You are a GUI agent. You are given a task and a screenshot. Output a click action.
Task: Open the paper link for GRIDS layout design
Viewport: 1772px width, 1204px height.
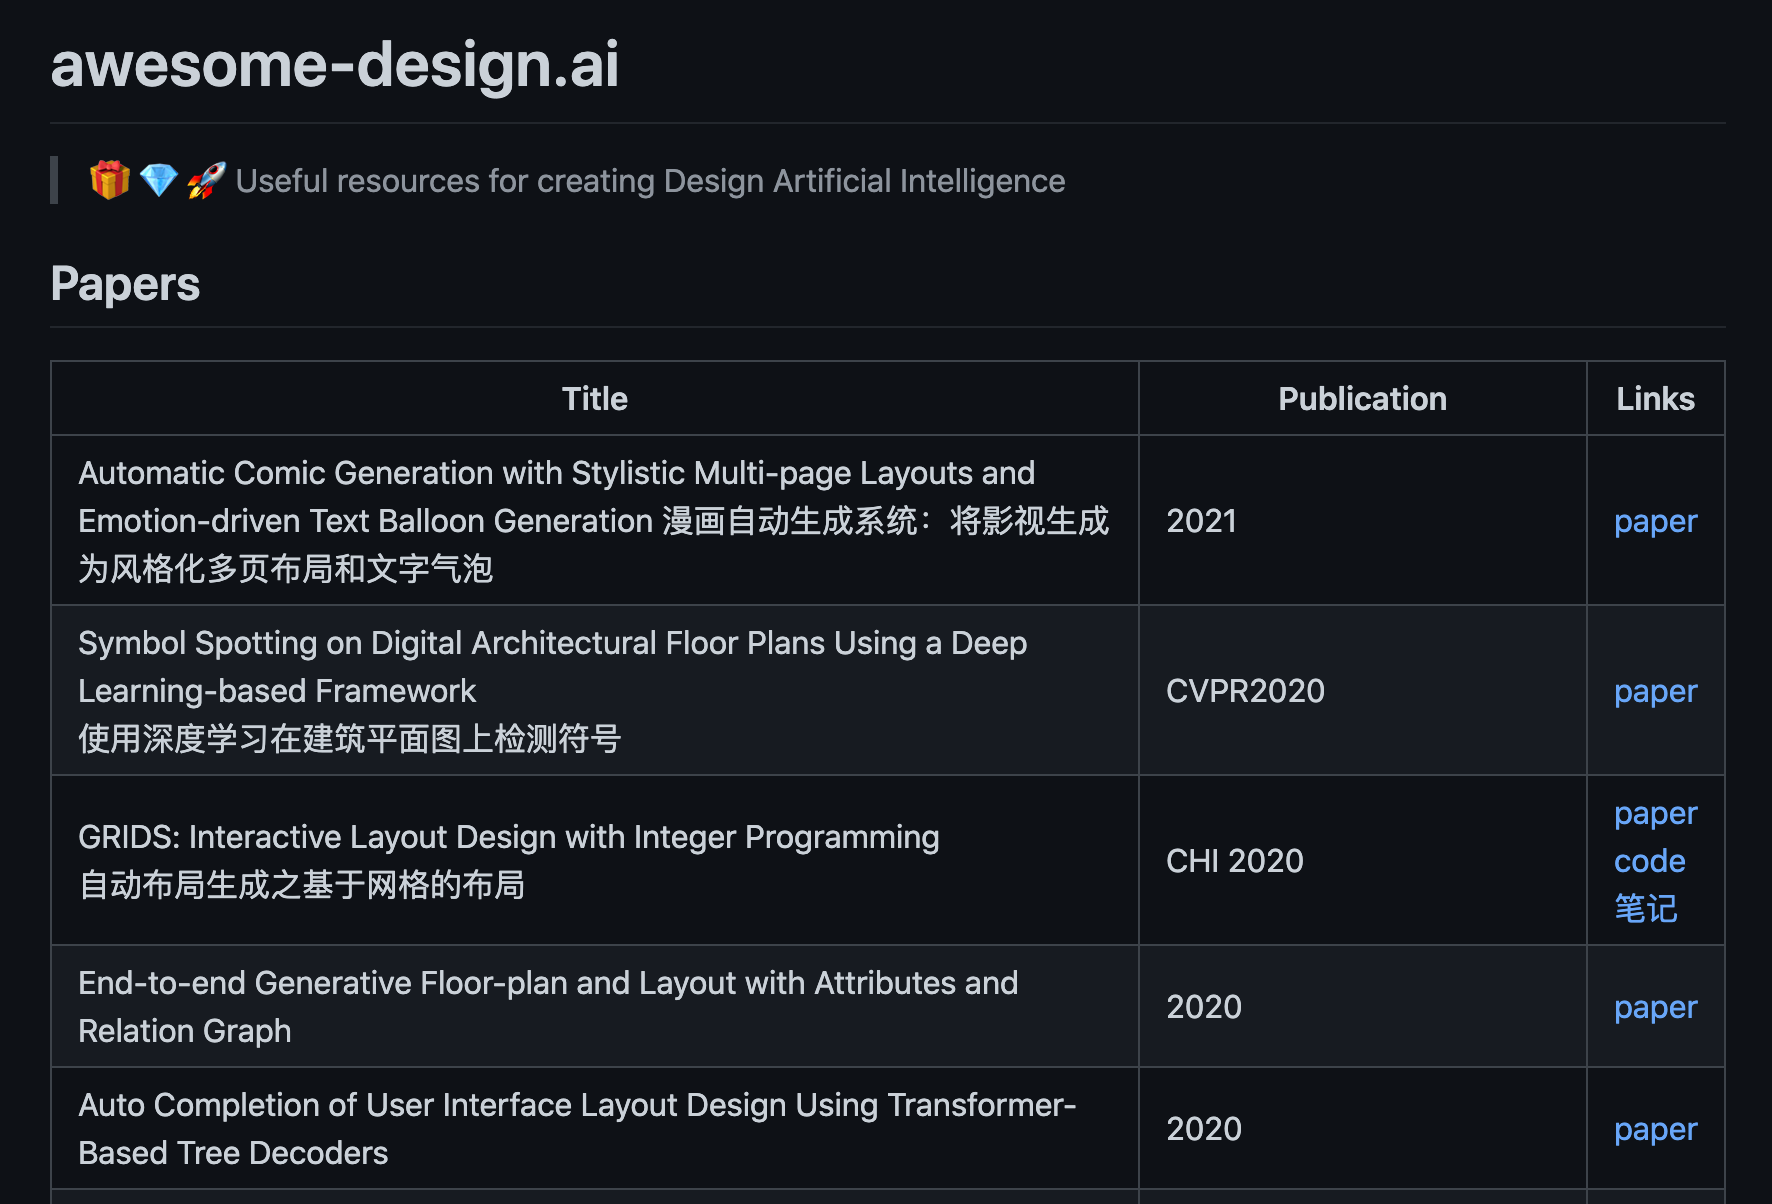pyautogui.click(x=1655, y=813)
